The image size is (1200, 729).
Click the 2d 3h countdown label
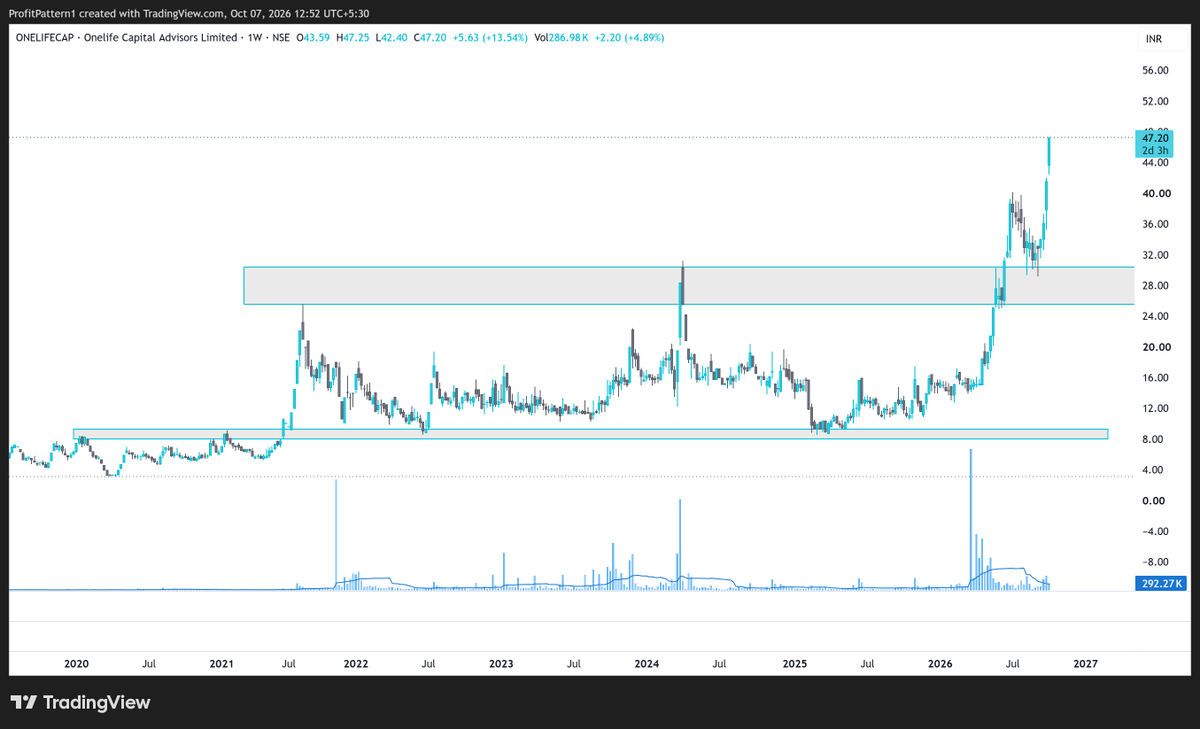1156,150
